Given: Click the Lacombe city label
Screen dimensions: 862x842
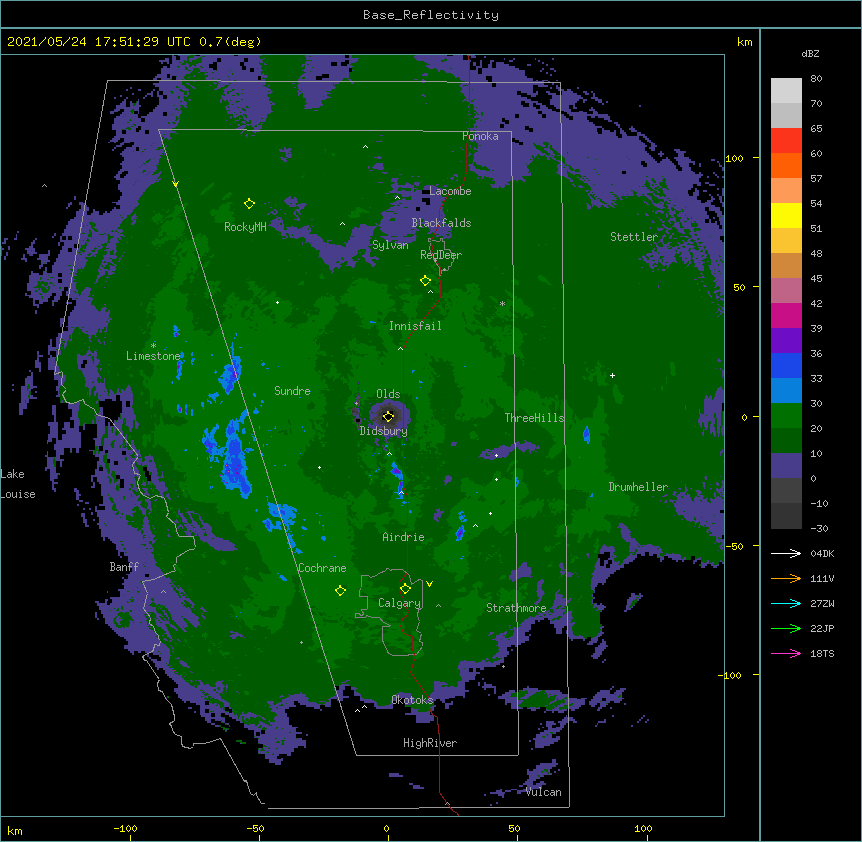Looking at the screenshot, I should (x=450, y=191).
